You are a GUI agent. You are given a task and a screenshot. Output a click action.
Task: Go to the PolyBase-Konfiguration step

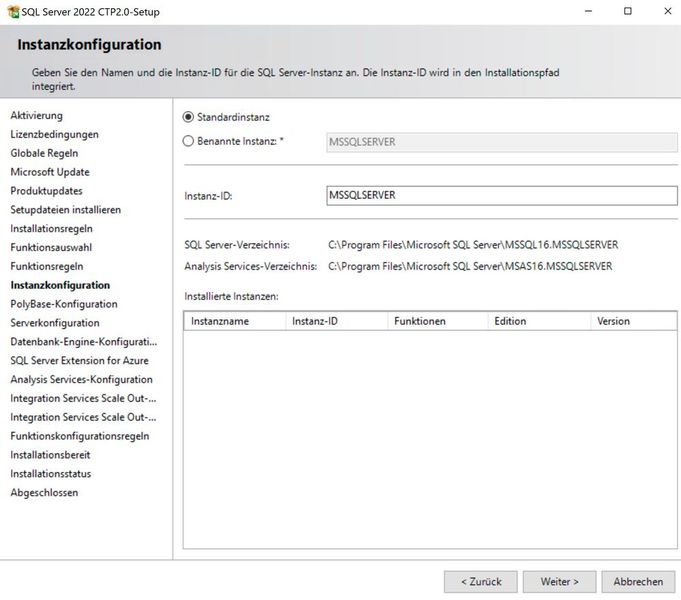click(64, 304)
